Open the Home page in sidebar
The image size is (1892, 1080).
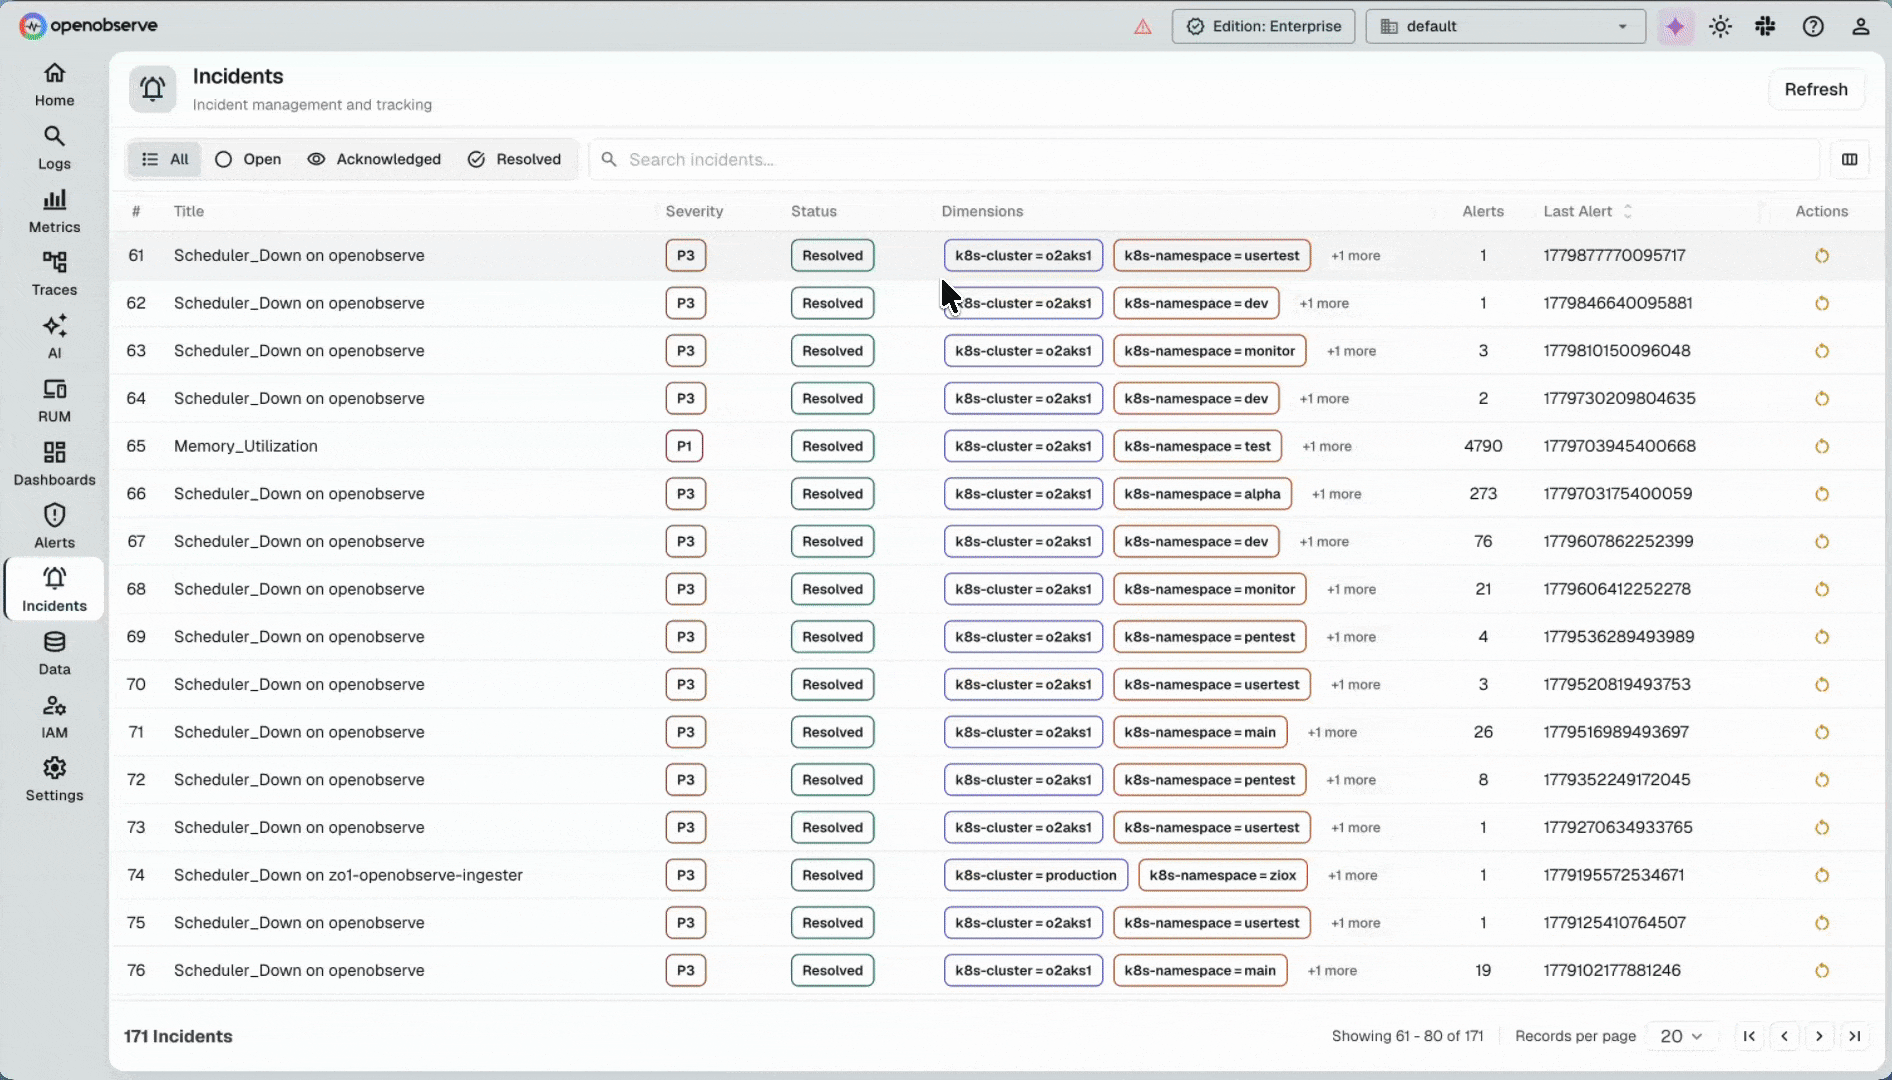coord(54,85)
